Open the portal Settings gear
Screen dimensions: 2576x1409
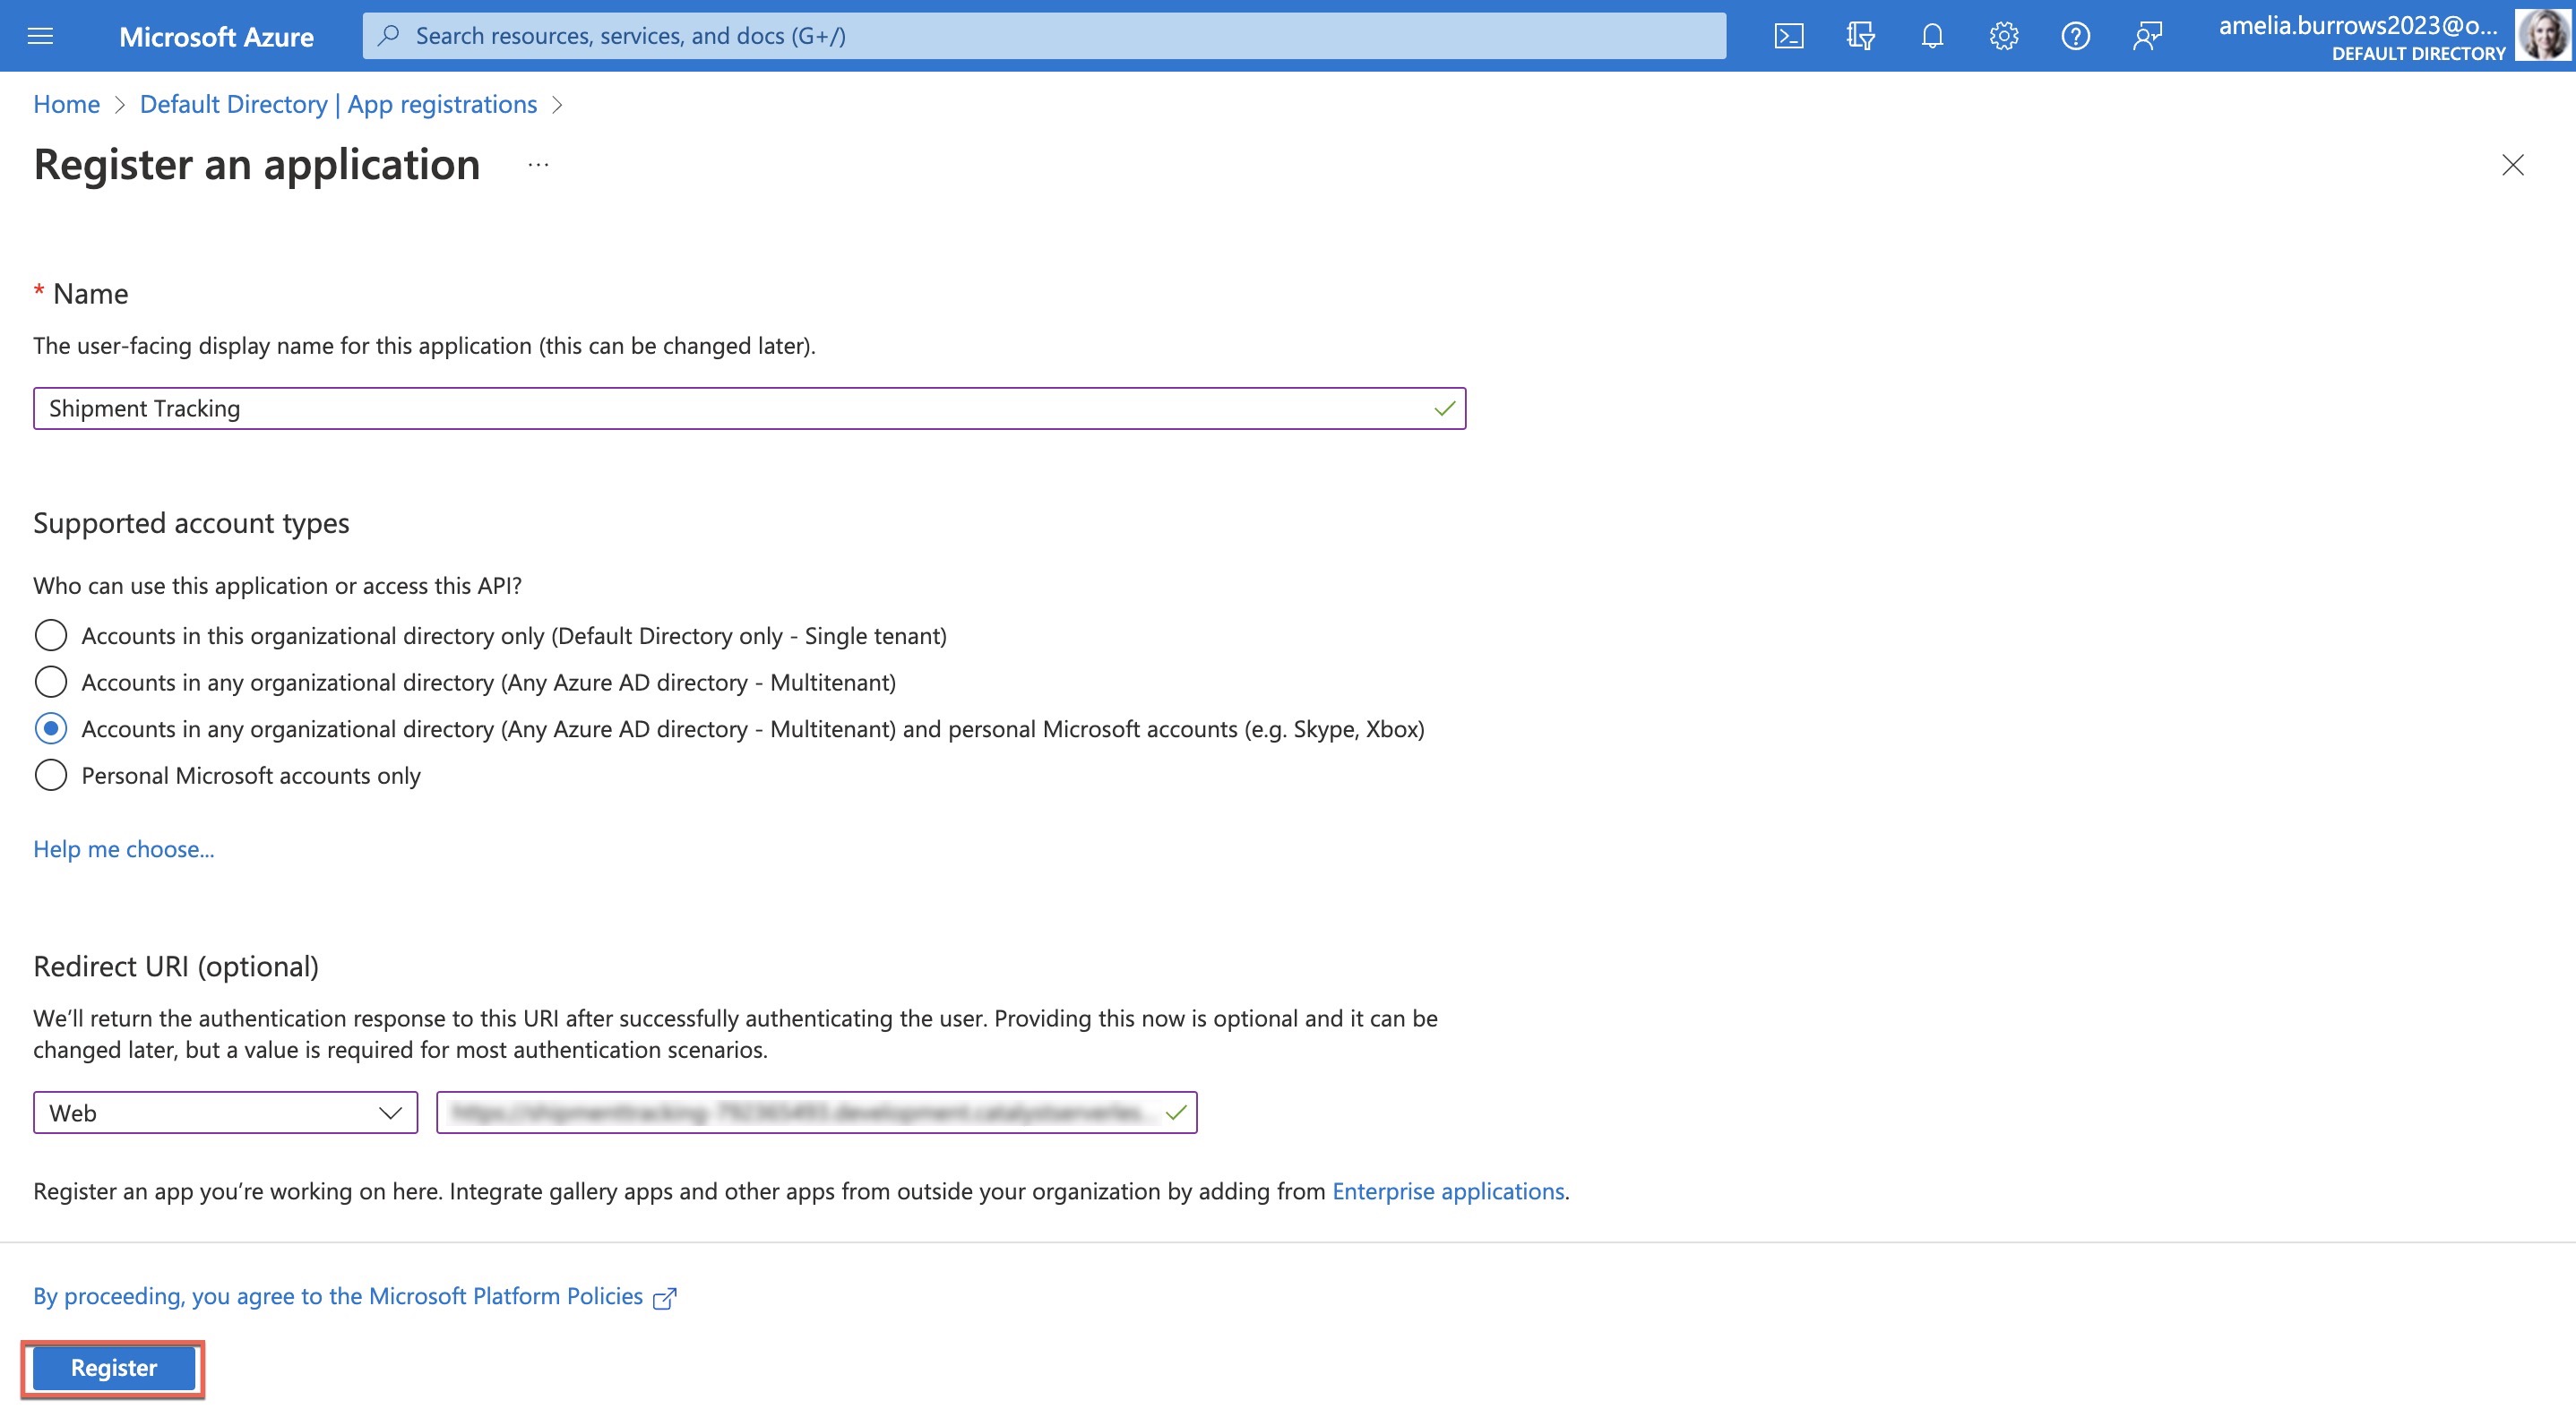[2003, 35]
